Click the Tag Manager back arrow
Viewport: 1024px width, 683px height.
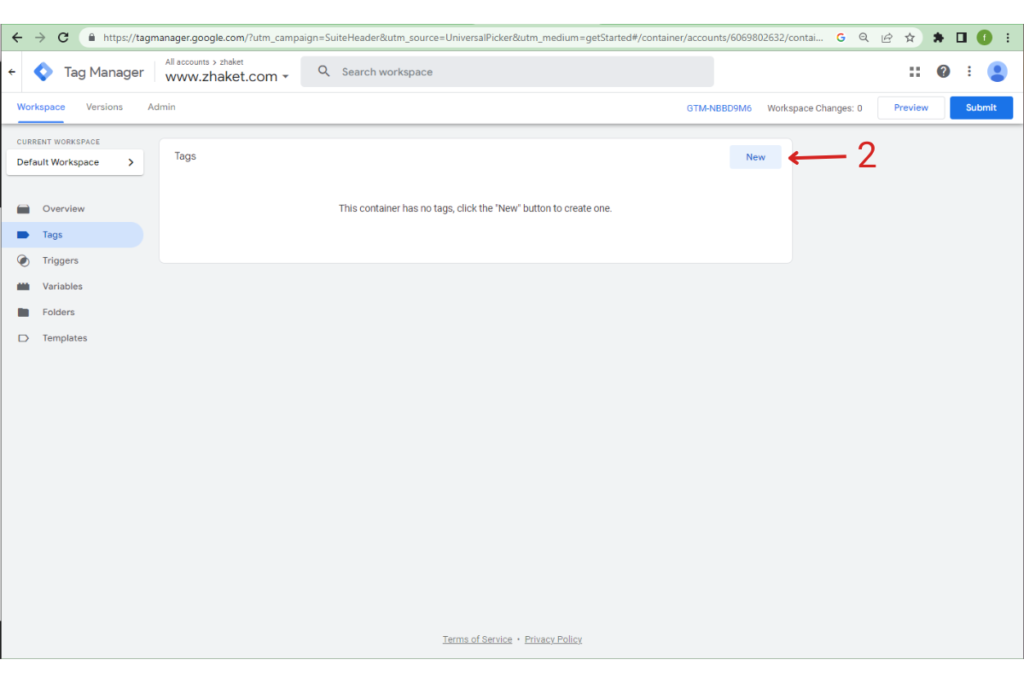click(x=12, y=72)
